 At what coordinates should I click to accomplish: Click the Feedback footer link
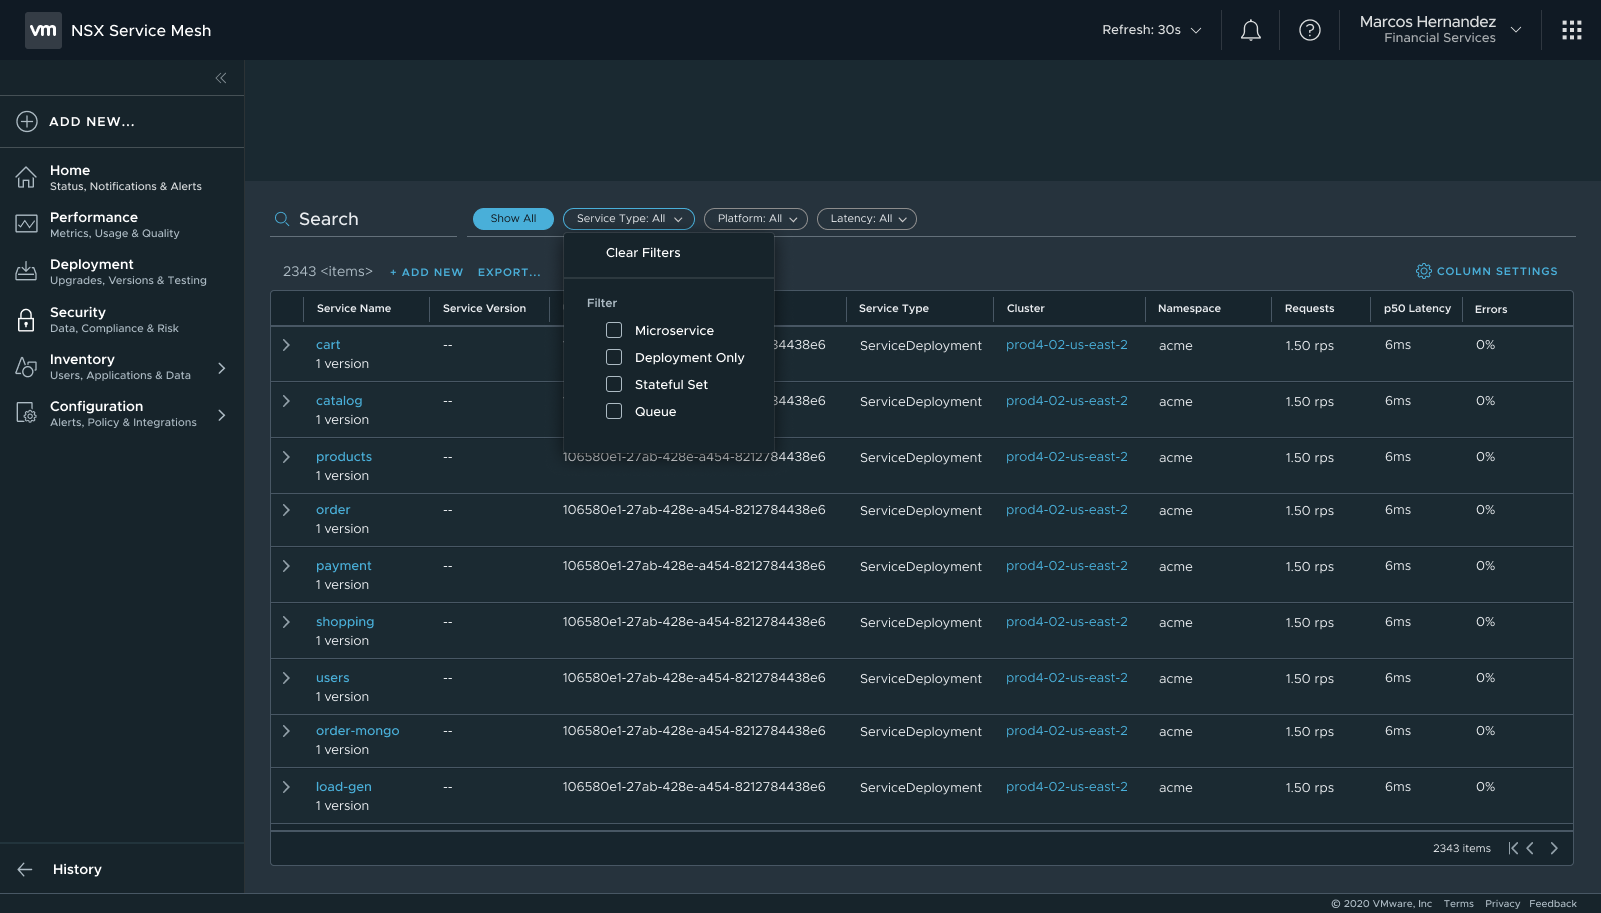click(x=1553, y=904)
